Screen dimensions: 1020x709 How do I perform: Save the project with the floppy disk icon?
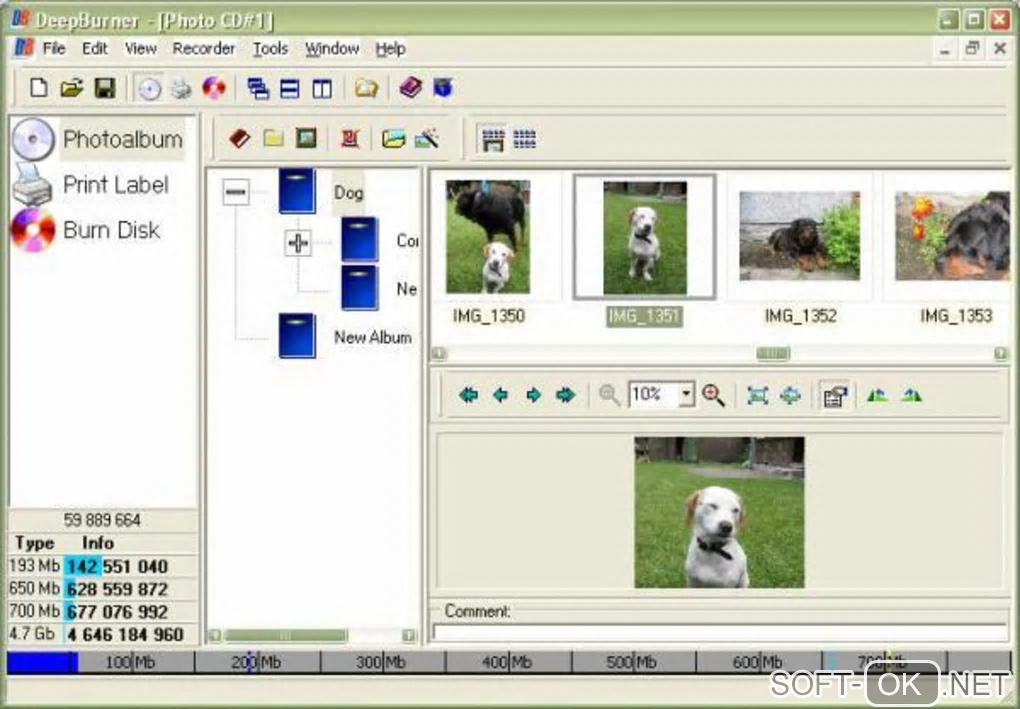(105, 87)
